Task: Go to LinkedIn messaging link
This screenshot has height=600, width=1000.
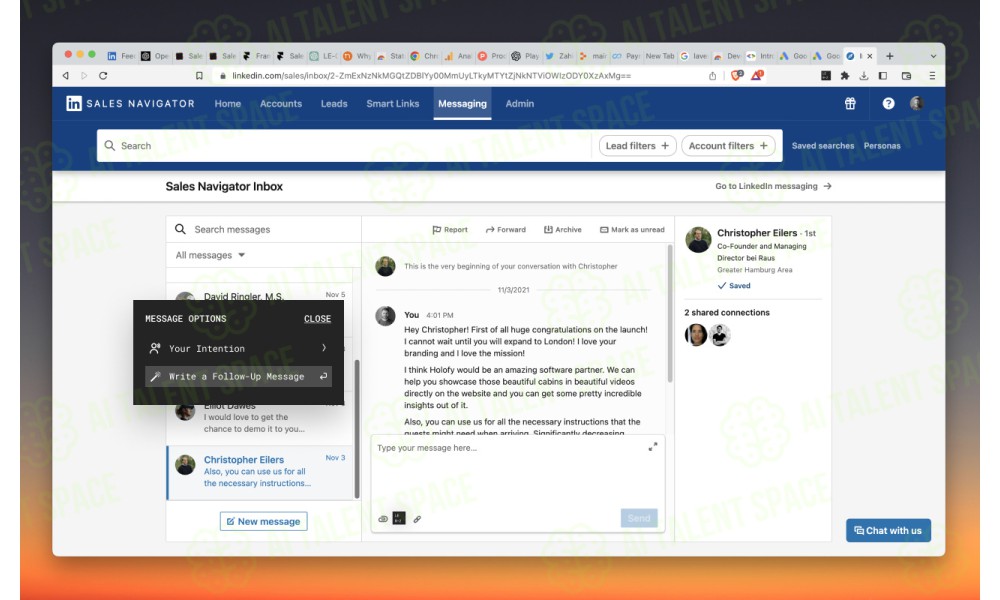Action: pos(773,186)
